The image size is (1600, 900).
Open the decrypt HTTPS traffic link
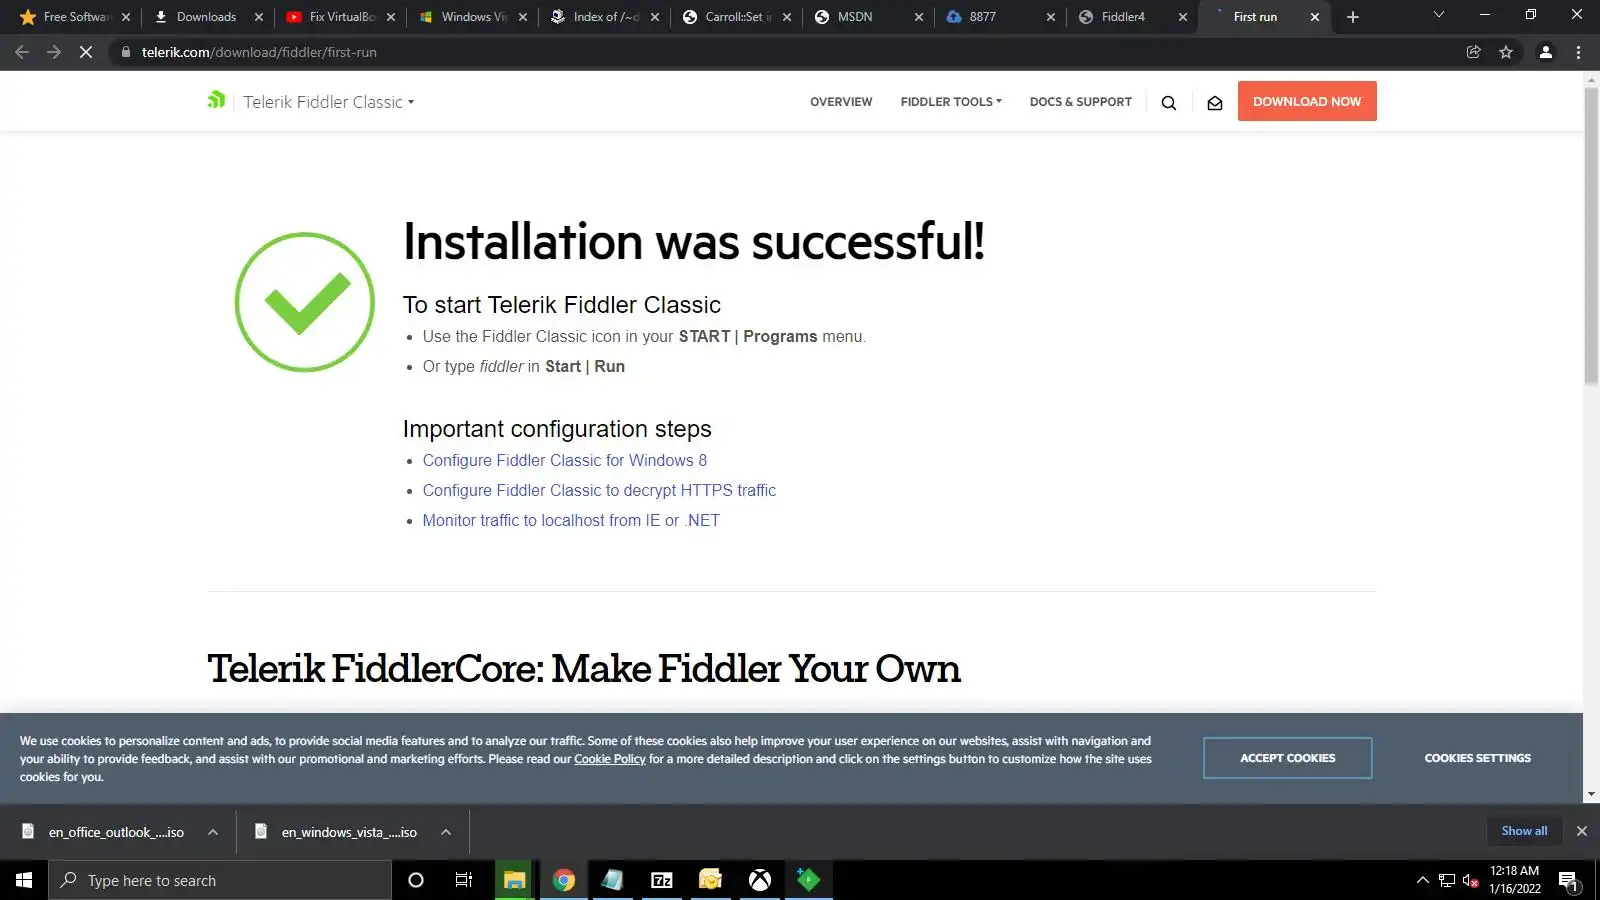point(599,490)
